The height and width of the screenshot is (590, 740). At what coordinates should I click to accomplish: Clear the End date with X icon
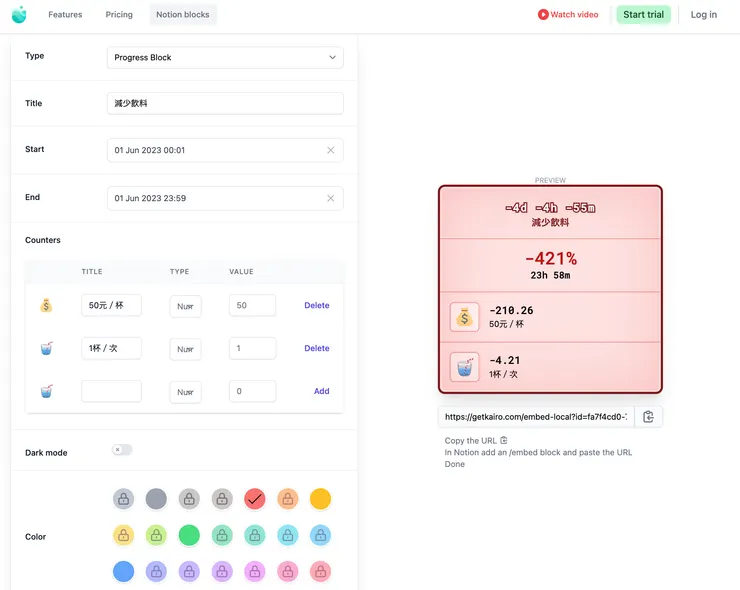point(331,198)
